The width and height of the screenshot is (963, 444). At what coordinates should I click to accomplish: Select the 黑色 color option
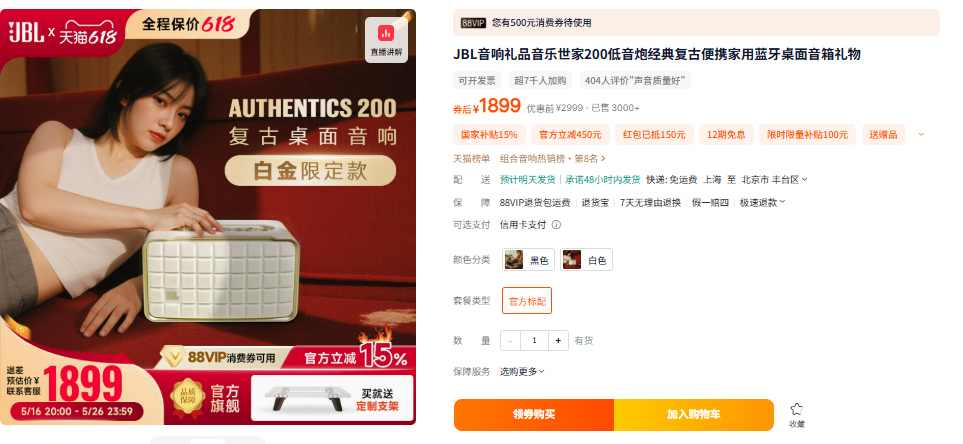[x=528, y=260]
